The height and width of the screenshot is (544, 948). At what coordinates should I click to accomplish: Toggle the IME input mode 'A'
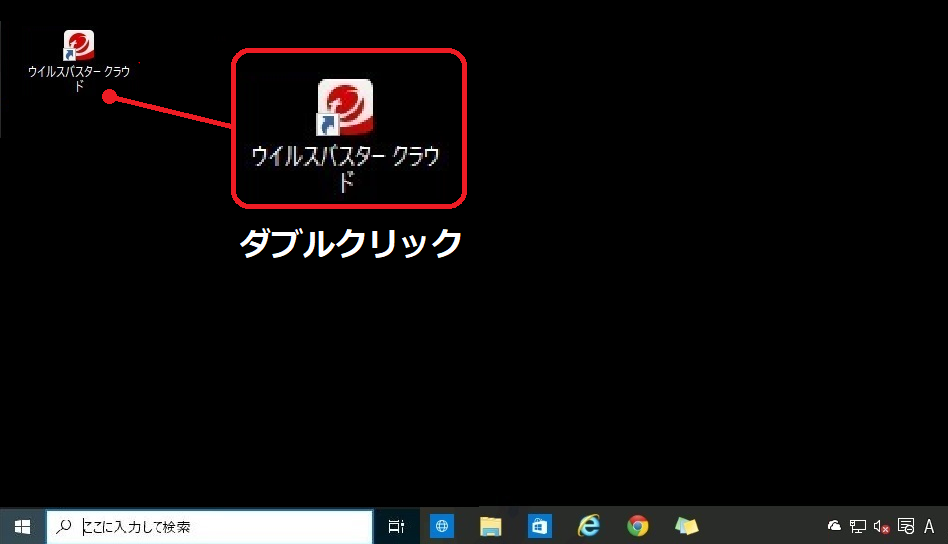pyautogui.click(x=929, y=526)
